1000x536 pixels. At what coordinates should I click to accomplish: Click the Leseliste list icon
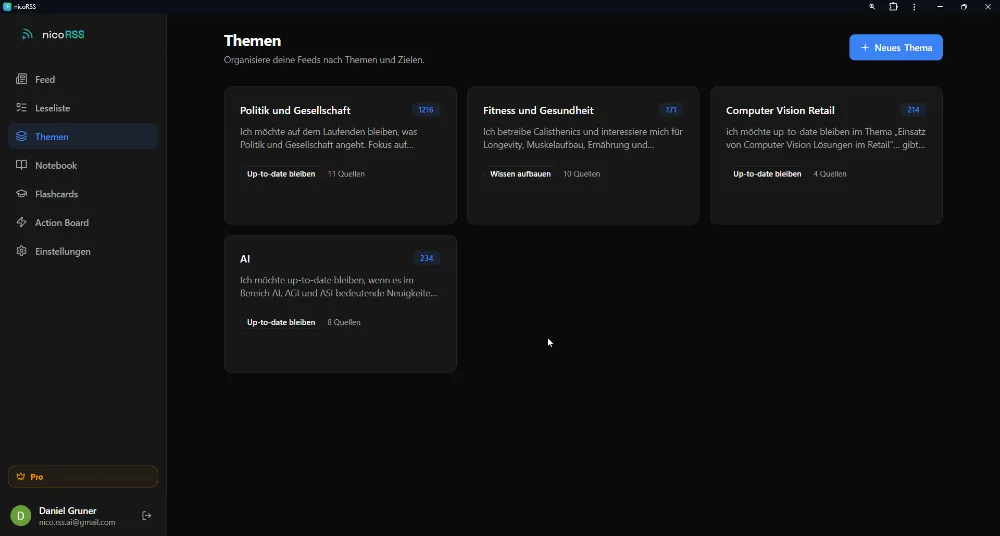pos(22,108)
